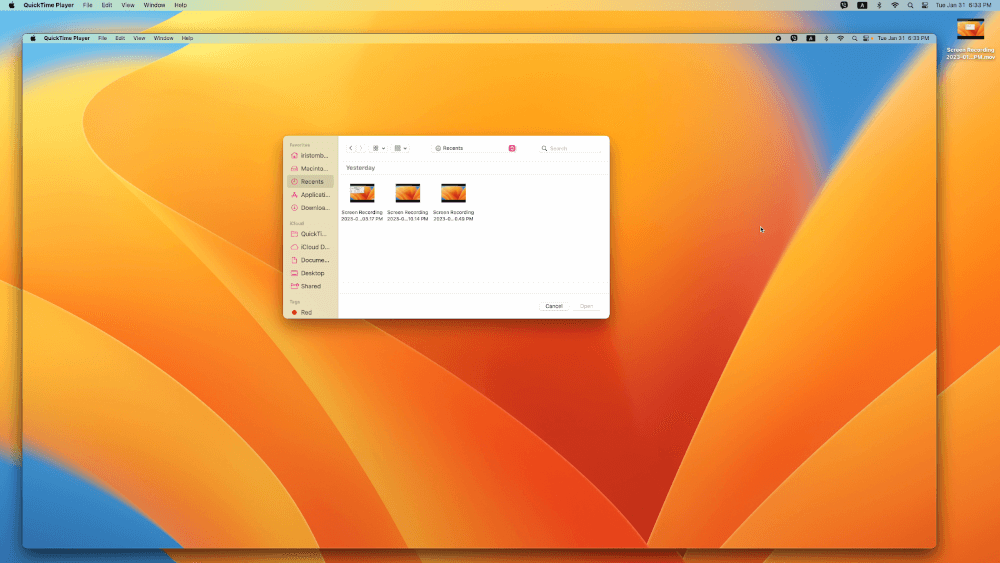Expand the icon view options dropdown
Viewport: 1000px width, 563px height.
tap(379, 148)
